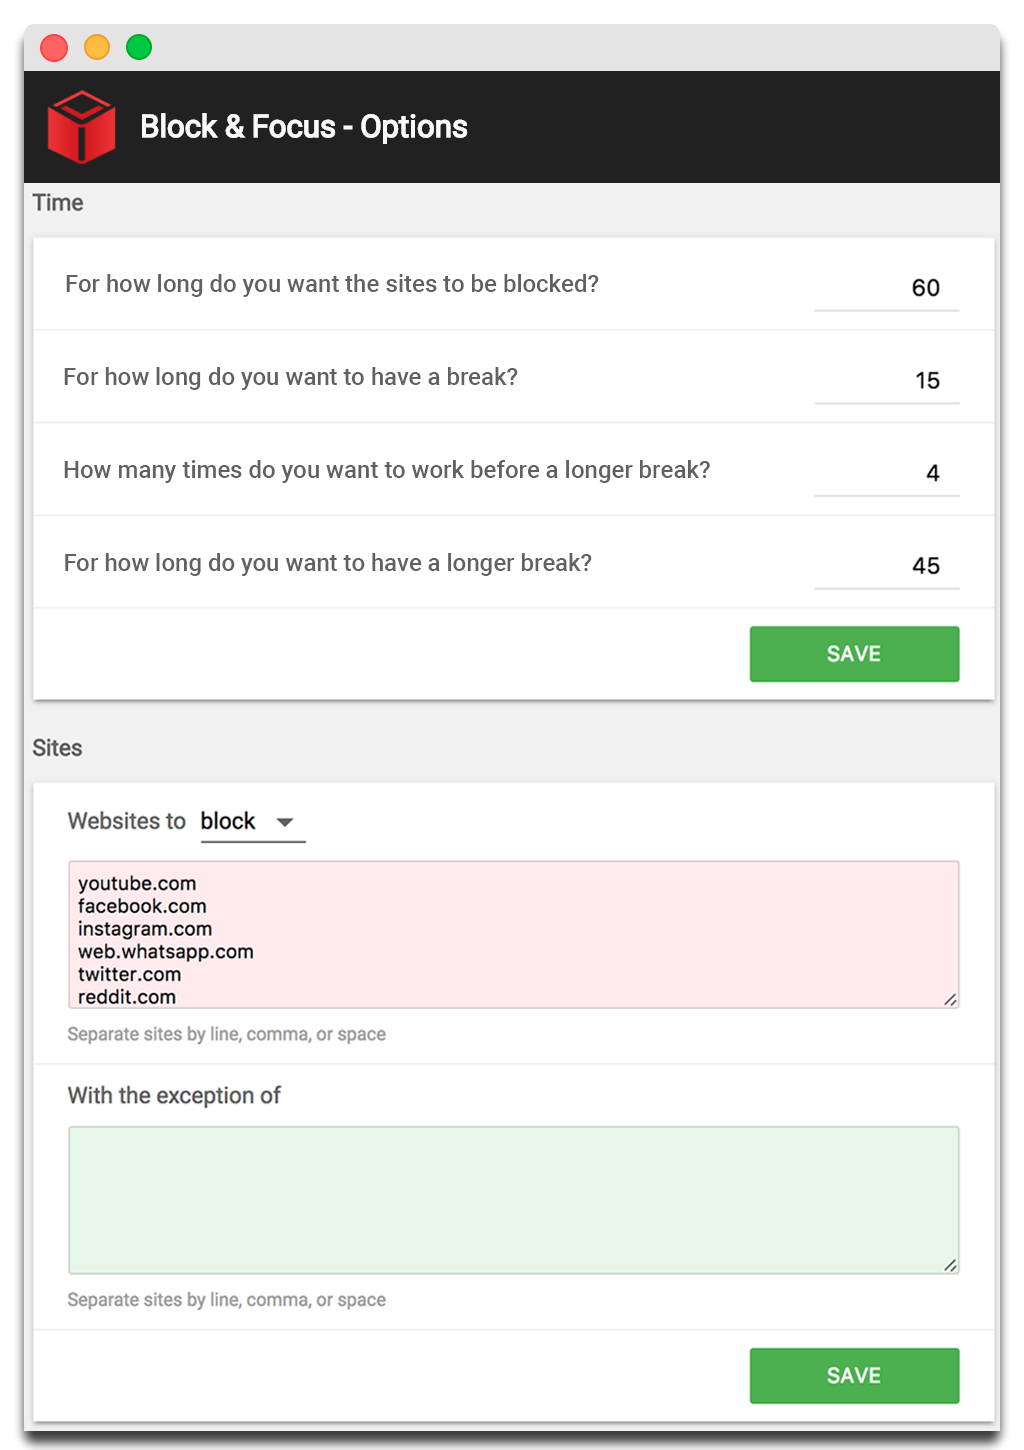Save the Time settings
This screenshot has height=1450, width=1024.
[854, 654]
